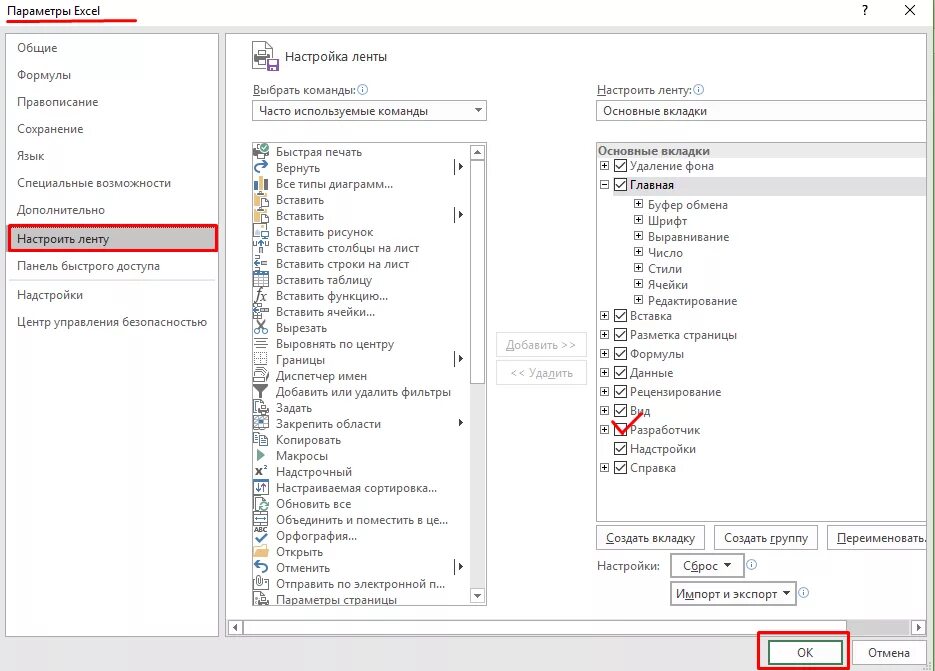Viewport: 935px width, 671px height.
Task: Click the Выровнять по центру icon
Action: [x=261, y=344]
